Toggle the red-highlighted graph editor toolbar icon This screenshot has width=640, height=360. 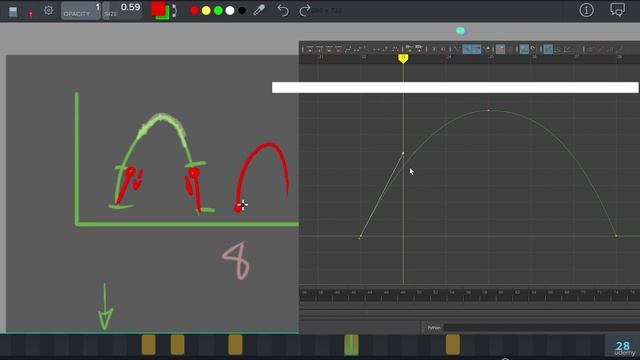500,49
